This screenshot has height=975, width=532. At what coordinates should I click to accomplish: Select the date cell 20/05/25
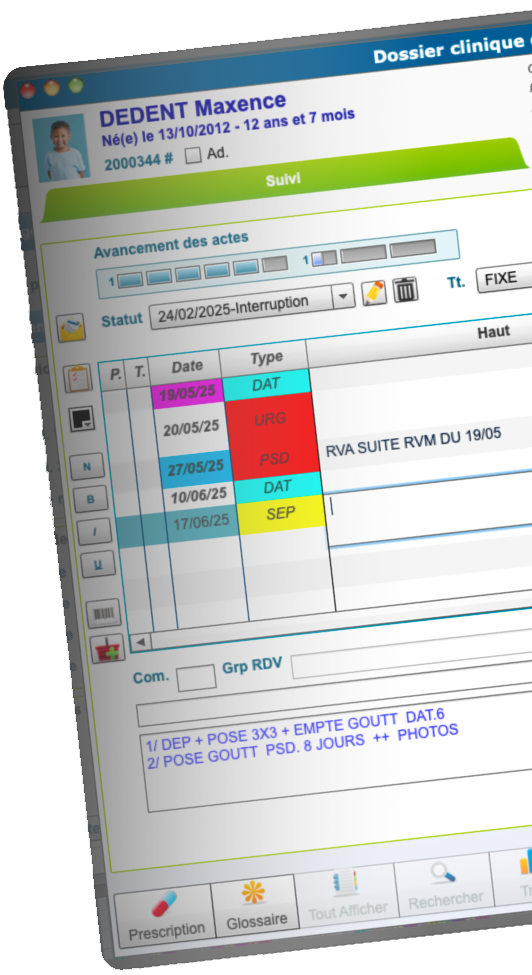click(191, 428)
